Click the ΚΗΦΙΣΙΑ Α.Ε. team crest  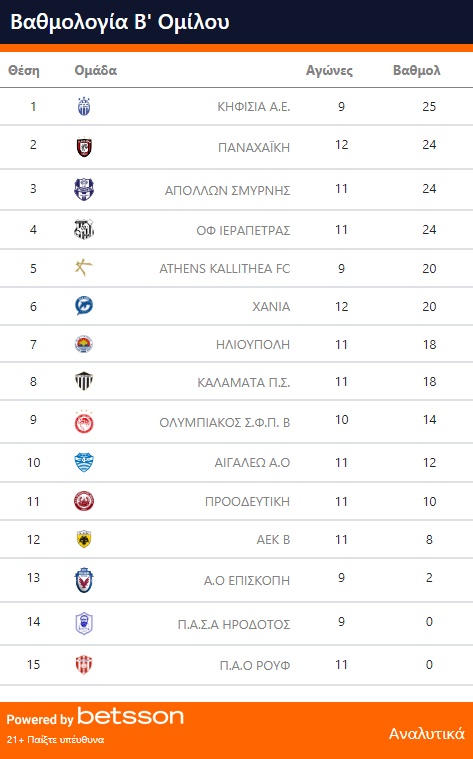coord(84,106)
